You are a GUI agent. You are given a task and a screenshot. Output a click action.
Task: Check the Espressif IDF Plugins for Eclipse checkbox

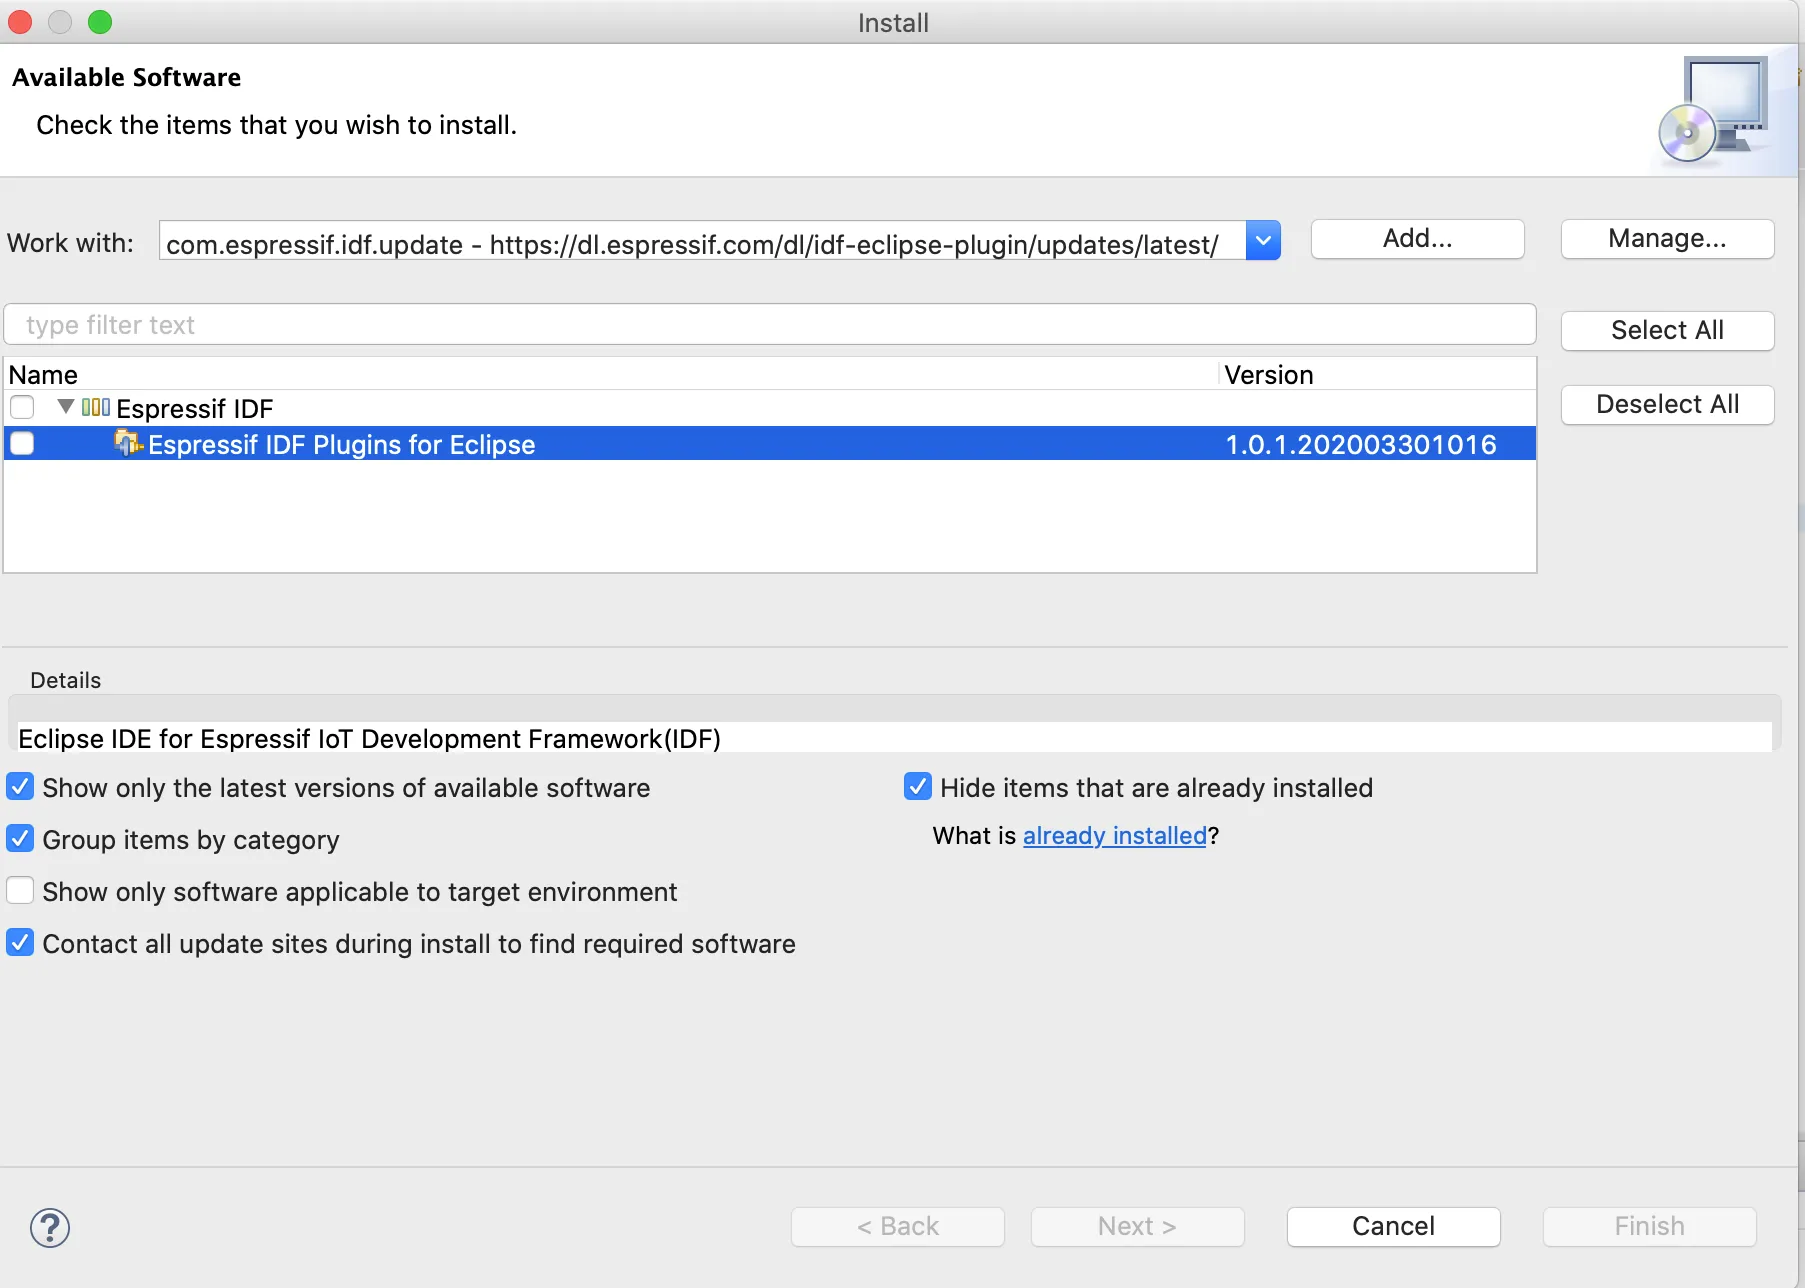22,443
